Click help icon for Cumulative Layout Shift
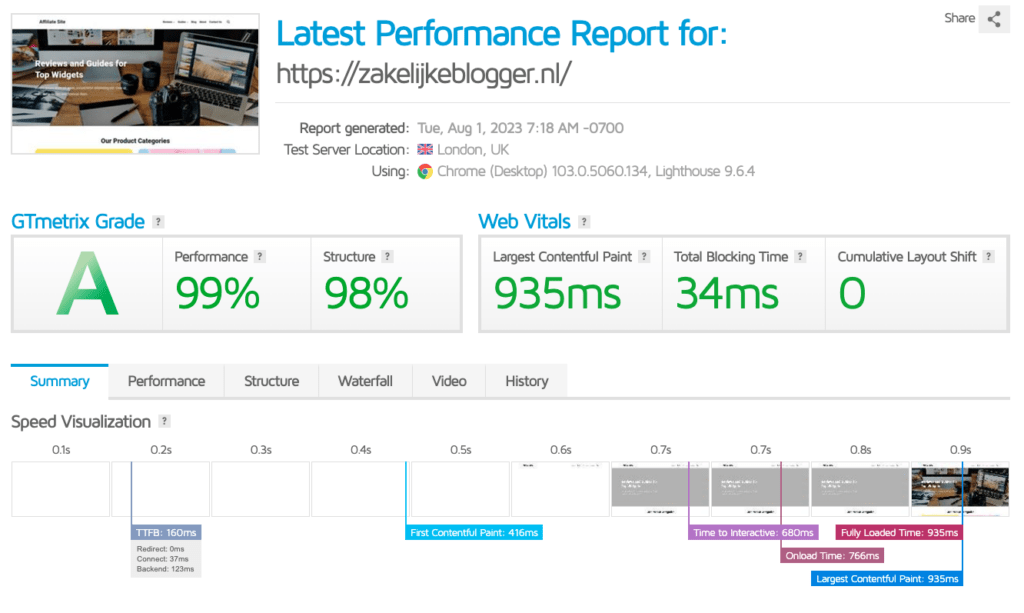 pyautogui.click(x=989, y=257)
